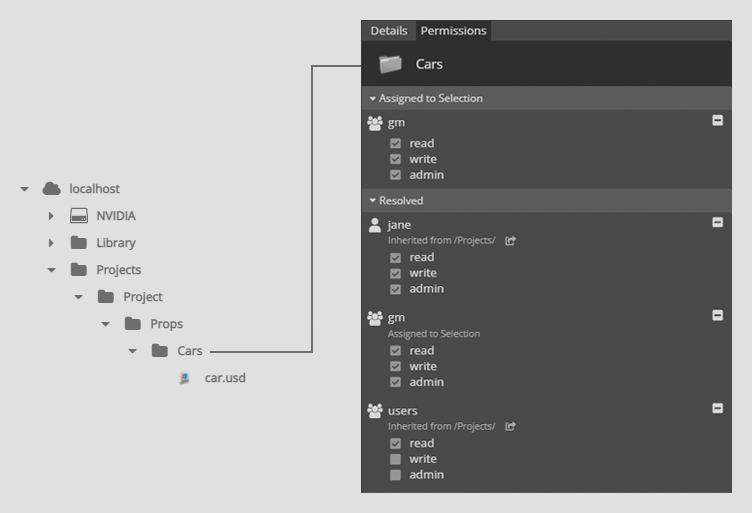The image size is (752, 513).
Task: Click the localhost cloud server icon
Action: 51,189
